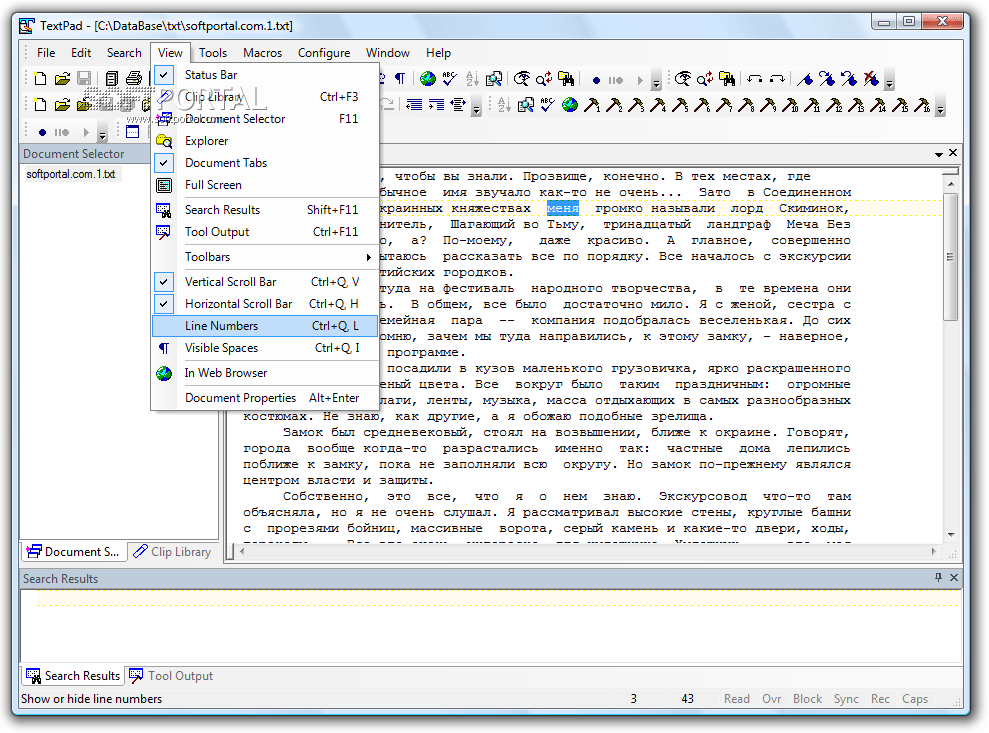Click the highlighted word меня in editor
Viewport: 989px width, 733px height.
563,209
